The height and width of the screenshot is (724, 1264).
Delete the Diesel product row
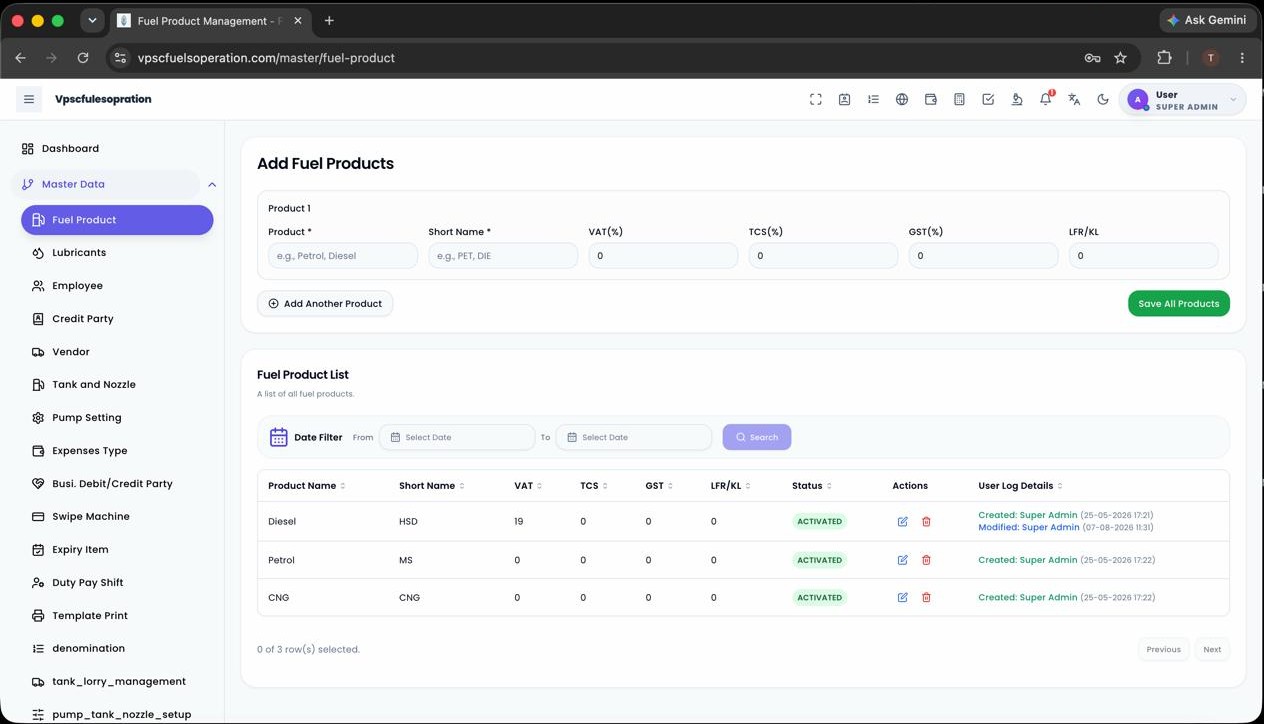pyautogui.click(x=926, y=521)
